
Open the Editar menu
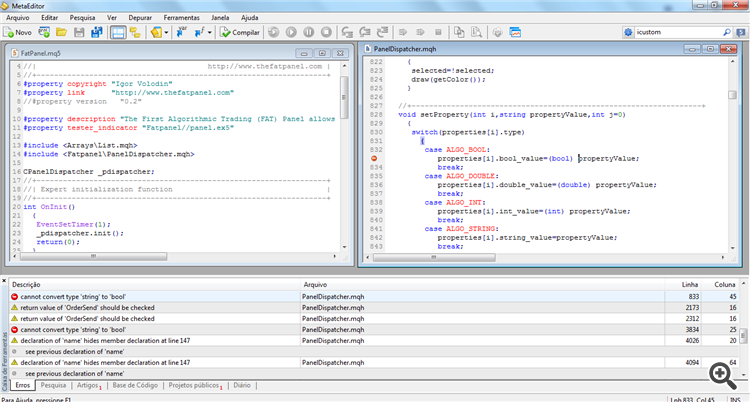pyautogui.click(x=50, y=18)
